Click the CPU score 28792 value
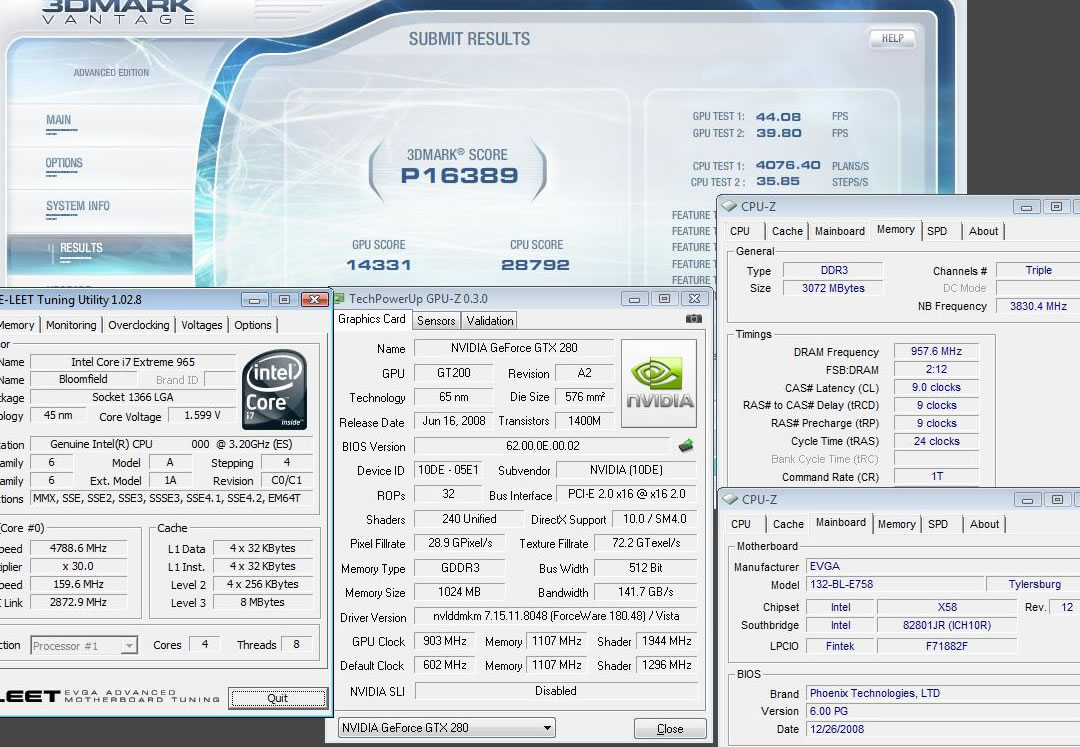This screenshot has height=747, width=1080. (x=535, y=265)
